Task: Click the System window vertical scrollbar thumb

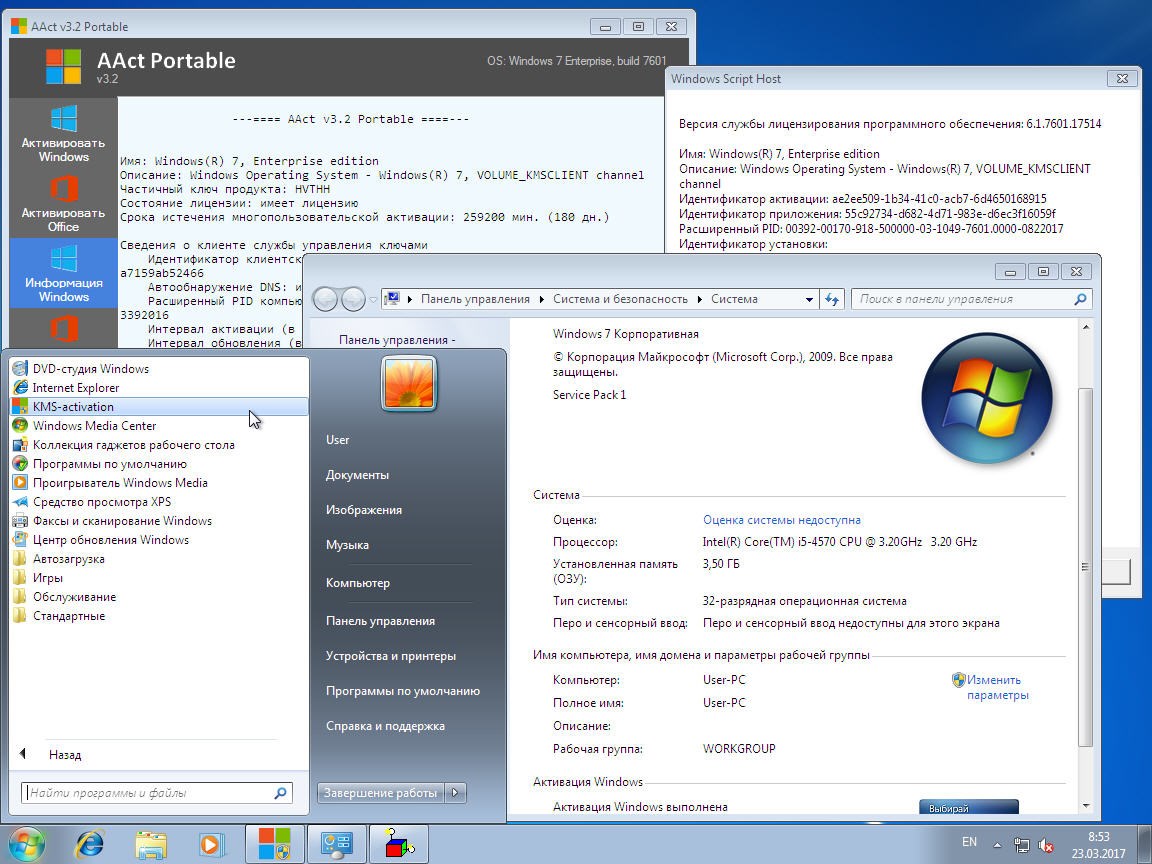Action: 1085,566
